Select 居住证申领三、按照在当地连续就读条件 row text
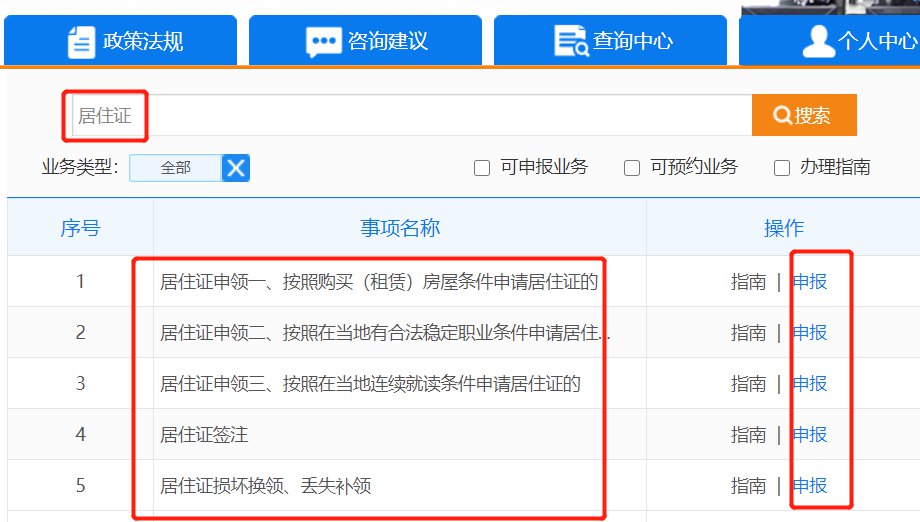This screenshot has height=522, width=920. 370,384
